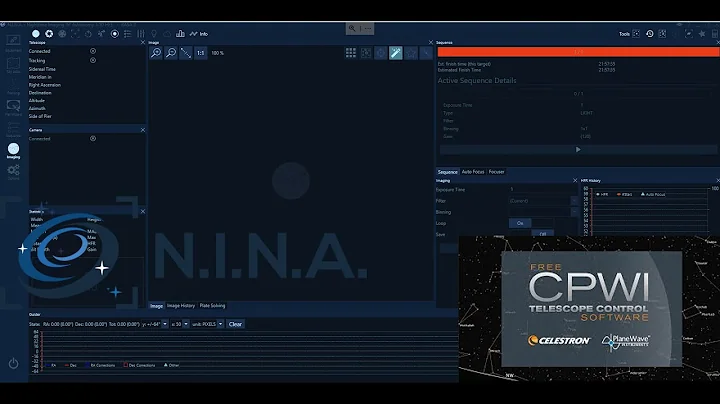Screen dimensions: 720x404
Task: Clear the guider graph with the Clear button
Action: click(x=235, y=324)
